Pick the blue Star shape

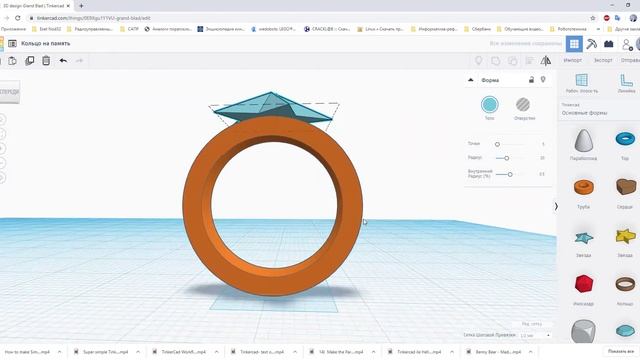[x=584, y=238]
